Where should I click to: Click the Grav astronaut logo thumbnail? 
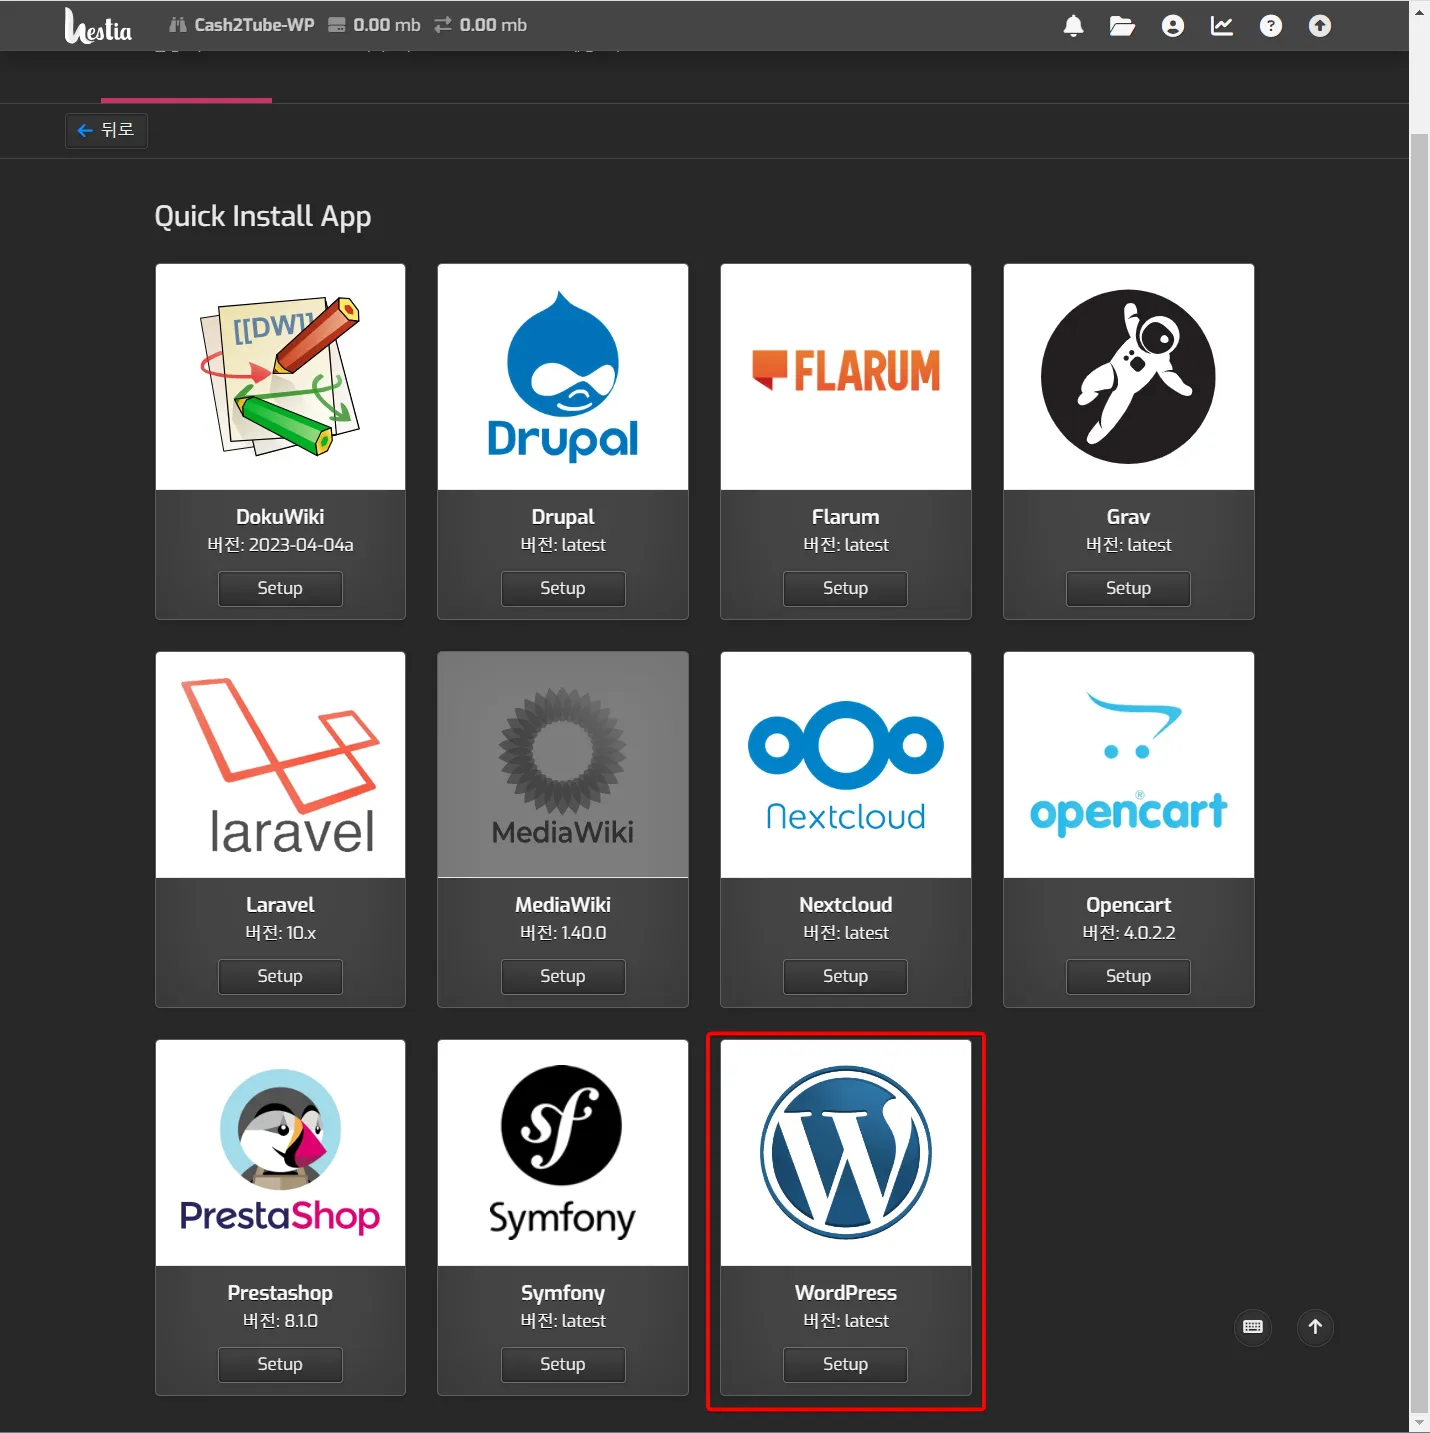[x=1129, y=377]
